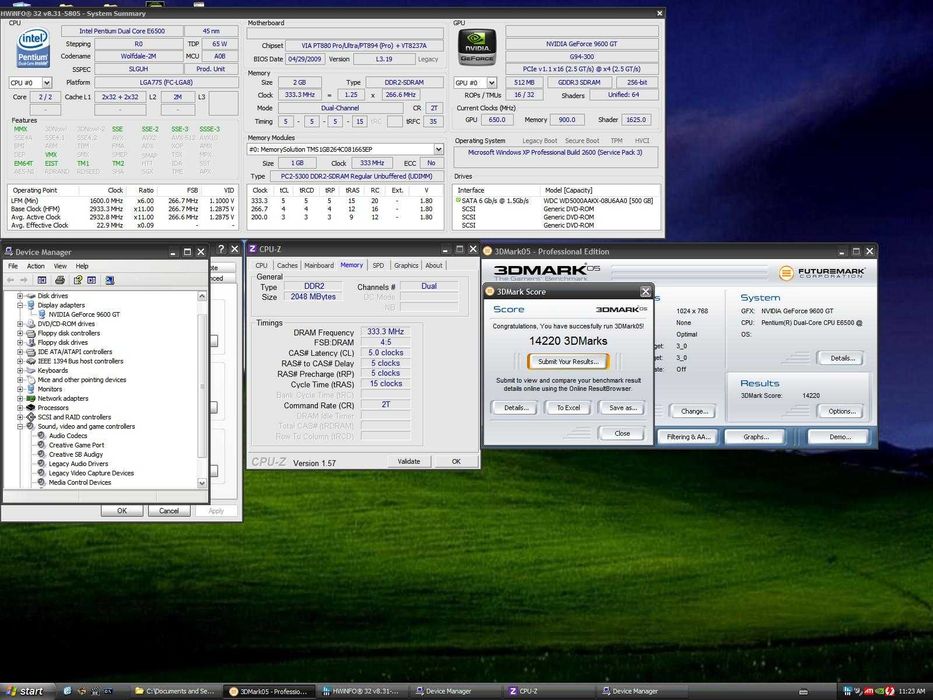Image resolution: width=933 pixels, height=700 pixels.
Task: Switch to the Mainboard tab in CPU-Z
Action: click(319, 265)
